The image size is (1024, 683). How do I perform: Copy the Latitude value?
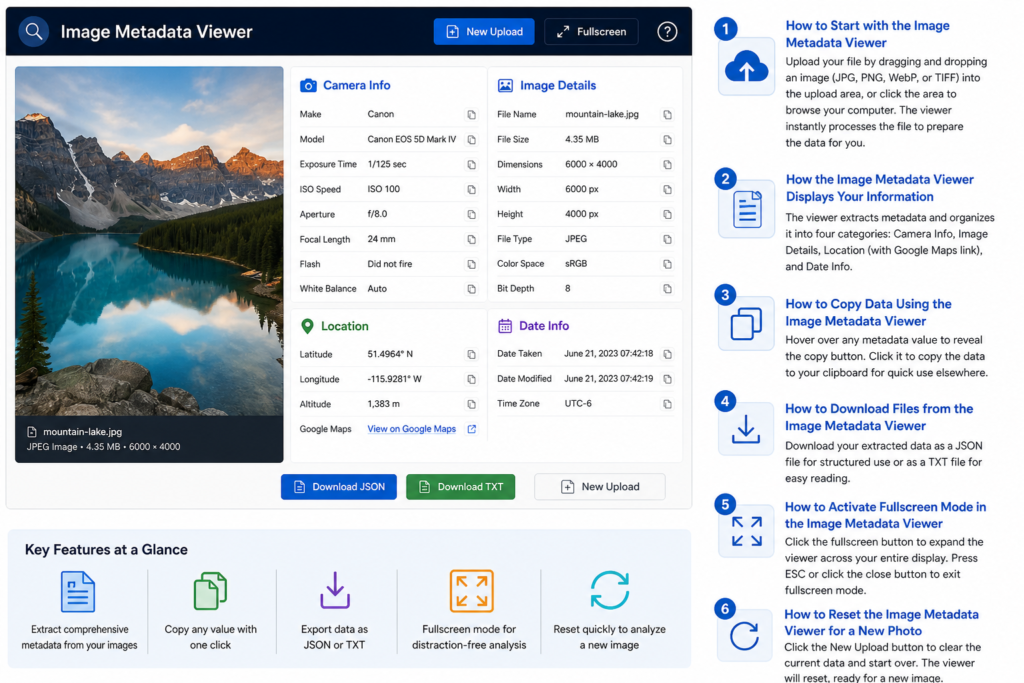[x=472, y=355]
